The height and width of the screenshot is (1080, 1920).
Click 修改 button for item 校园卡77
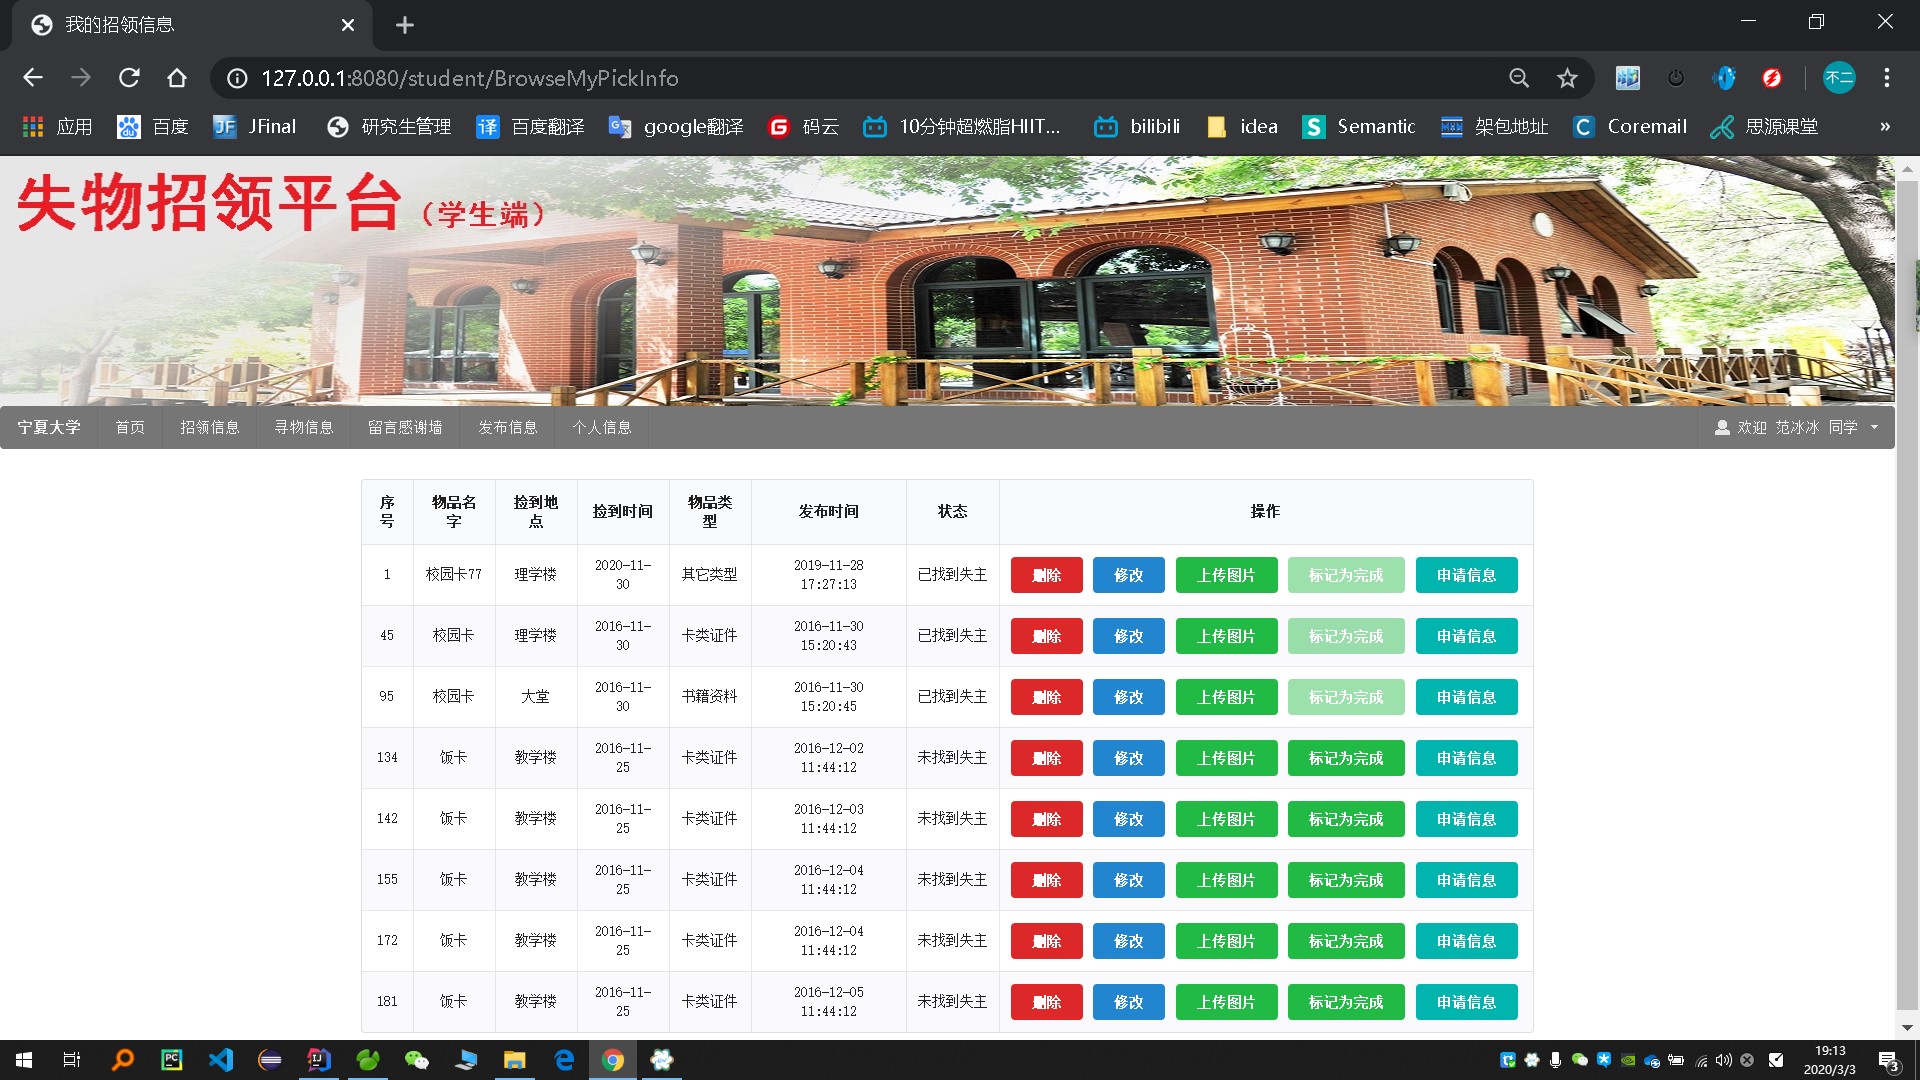1128,575
